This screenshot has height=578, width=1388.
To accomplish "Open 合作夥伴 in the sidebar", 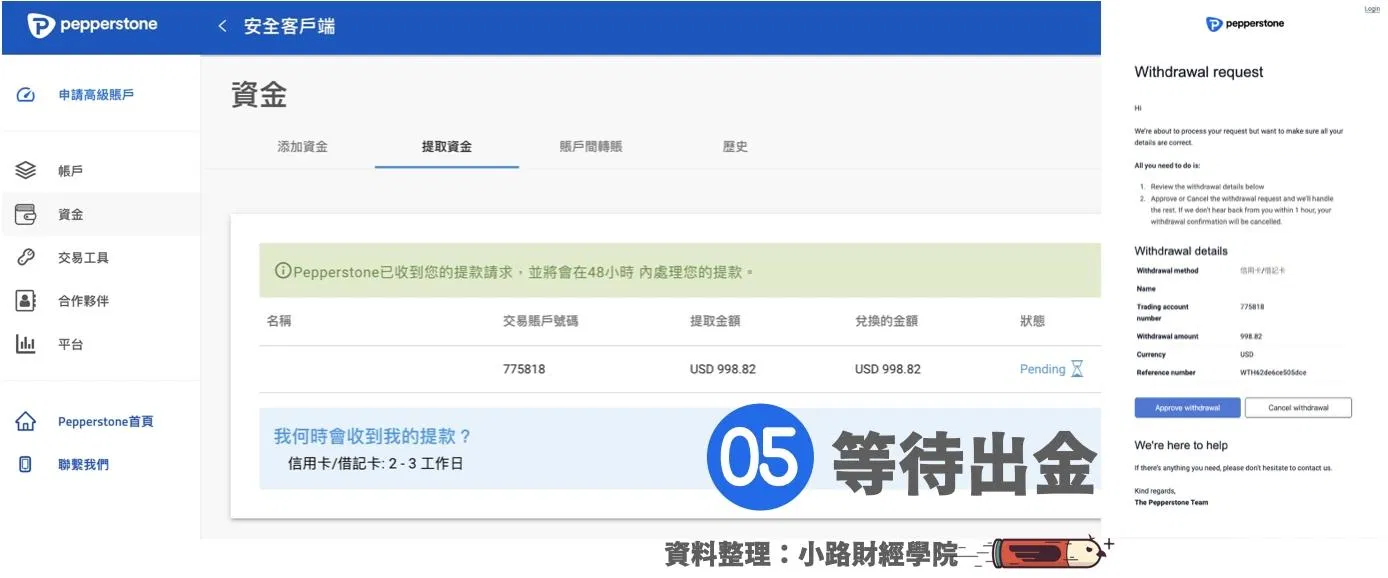I will [83, 300].
